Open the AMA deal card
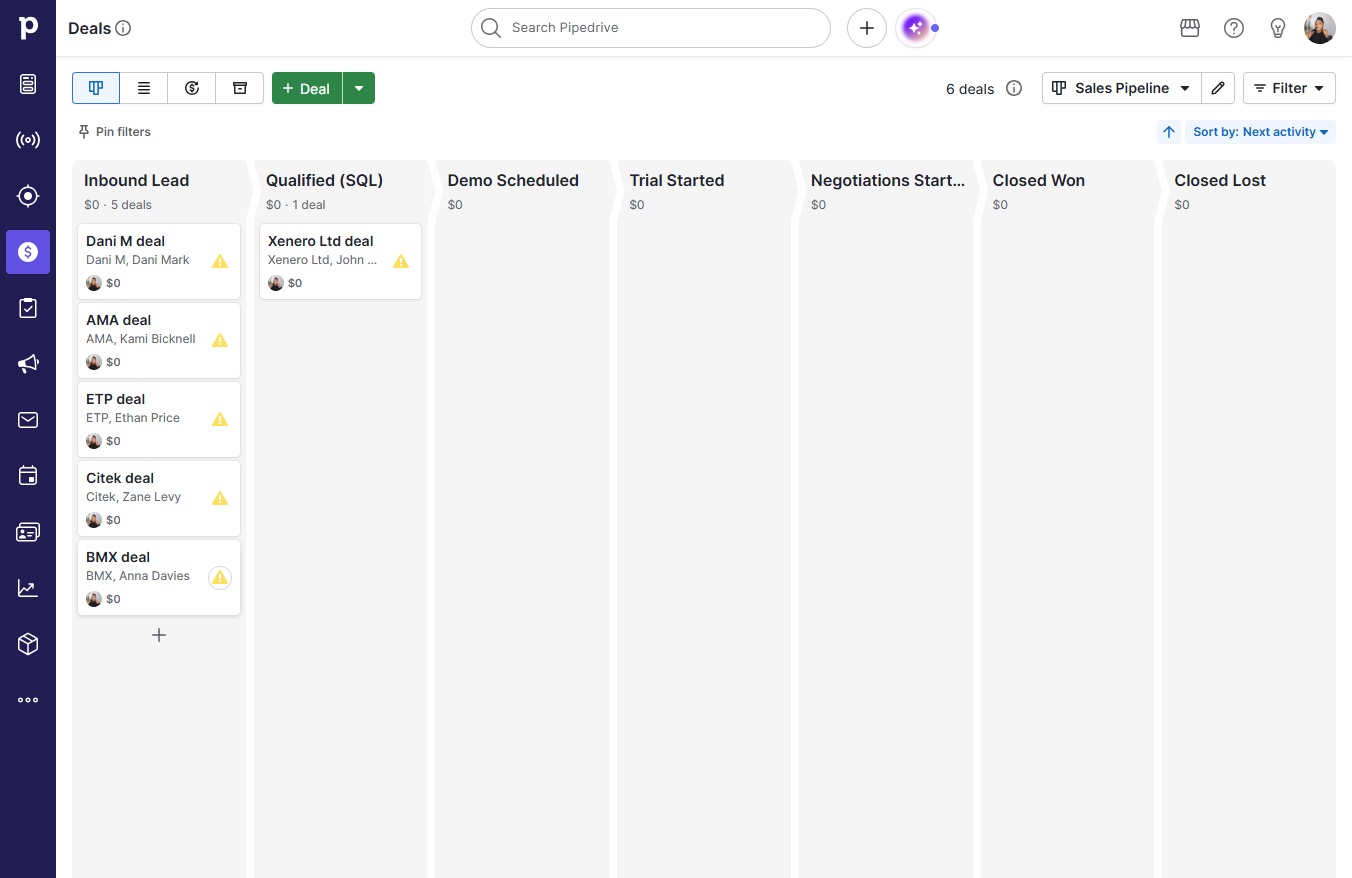 pos(159,340)
